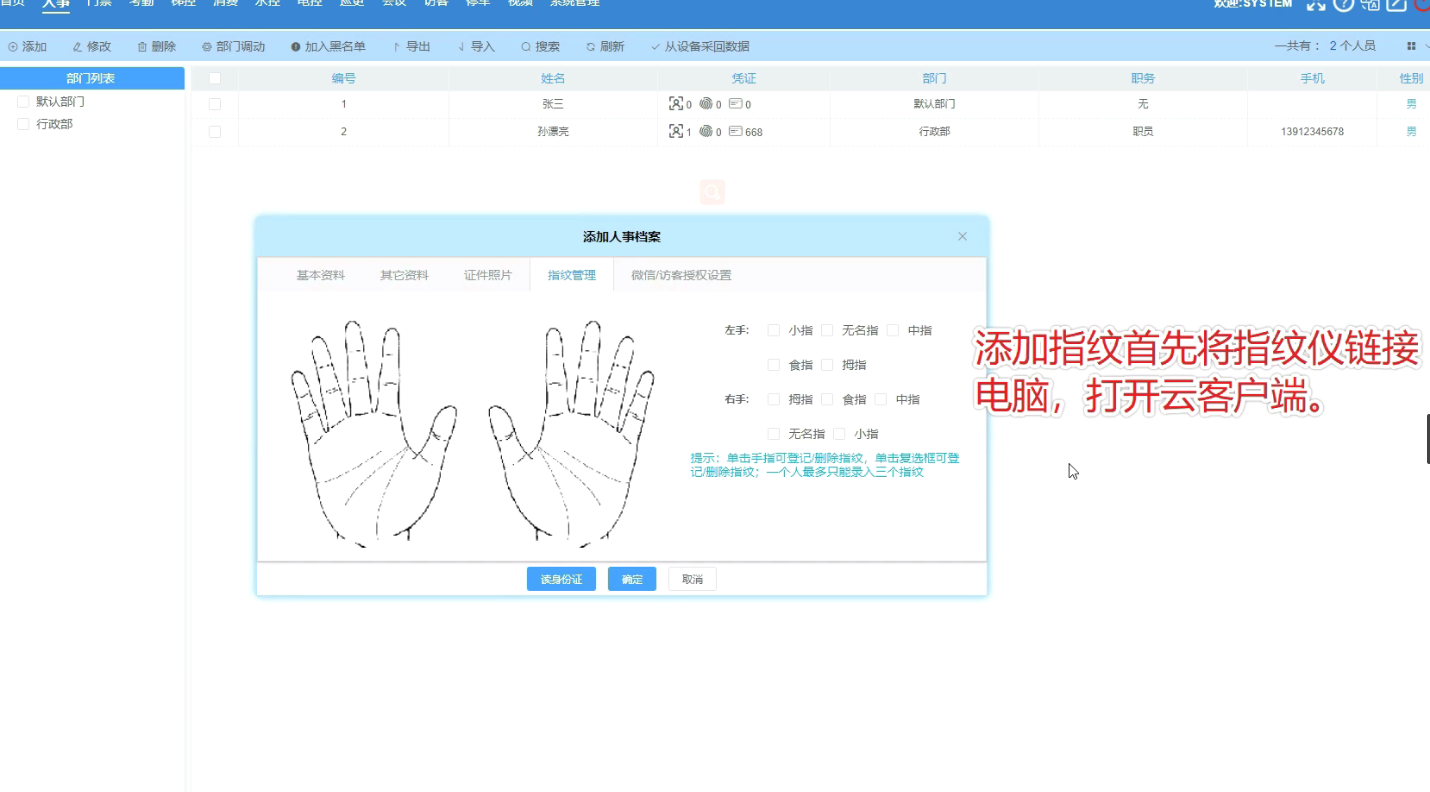Viewport: 1430px width, 792px height.
Task: Select the checkbox for row 孙漂亮
Action: coord(215,131)
